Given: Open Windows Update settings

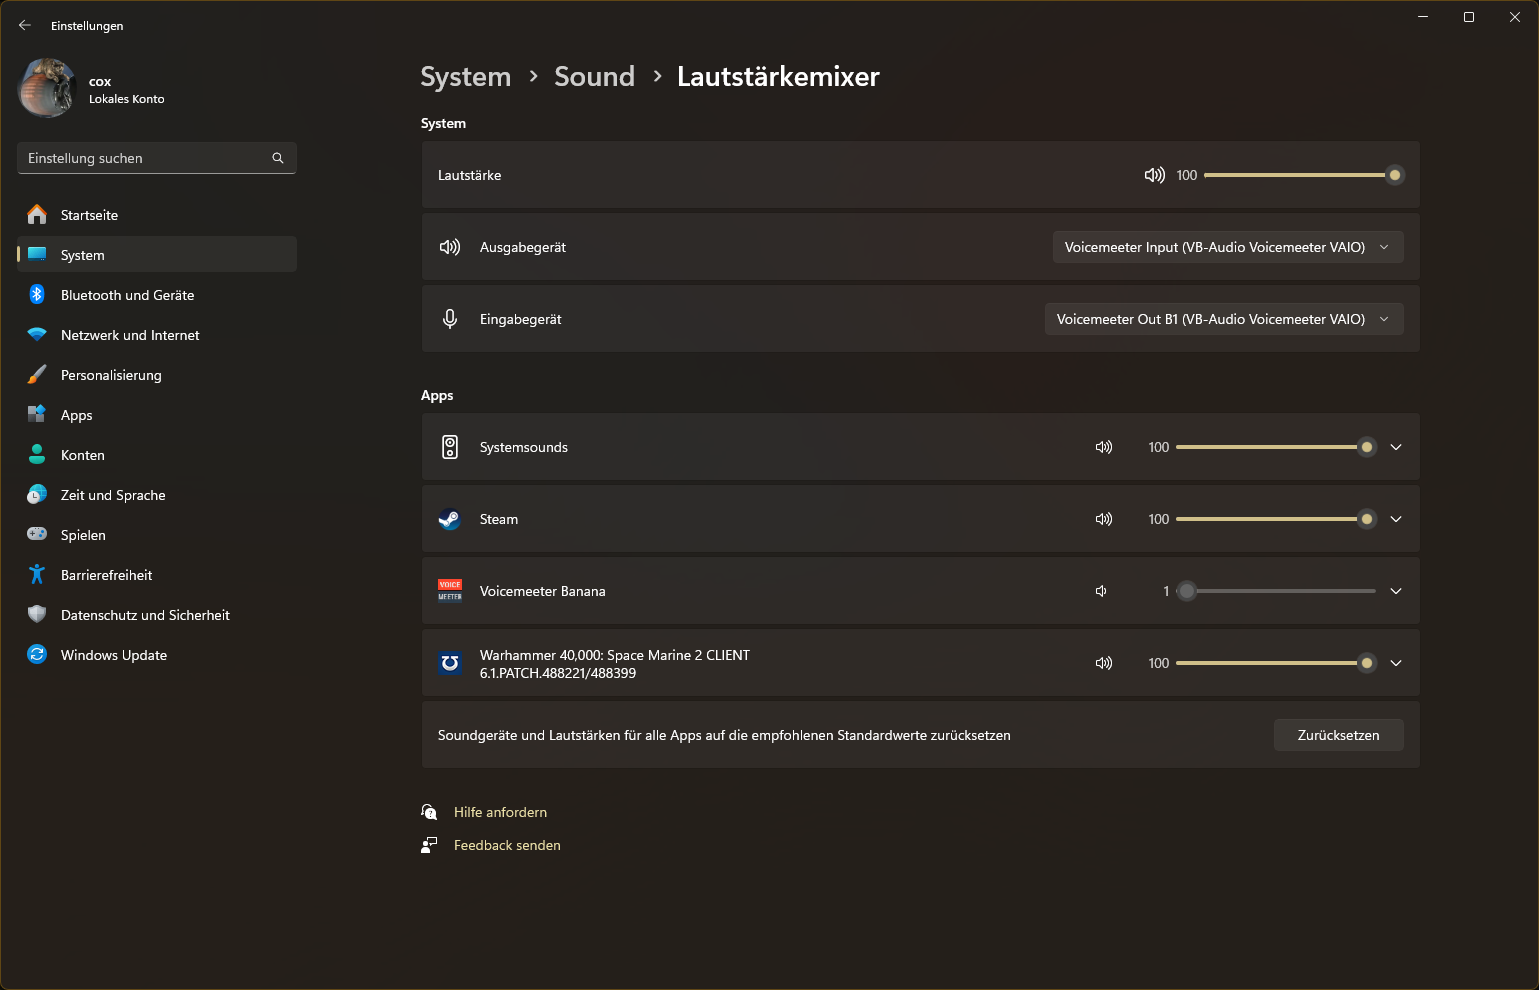Looking at the screenshot, I should click(157, 655).
